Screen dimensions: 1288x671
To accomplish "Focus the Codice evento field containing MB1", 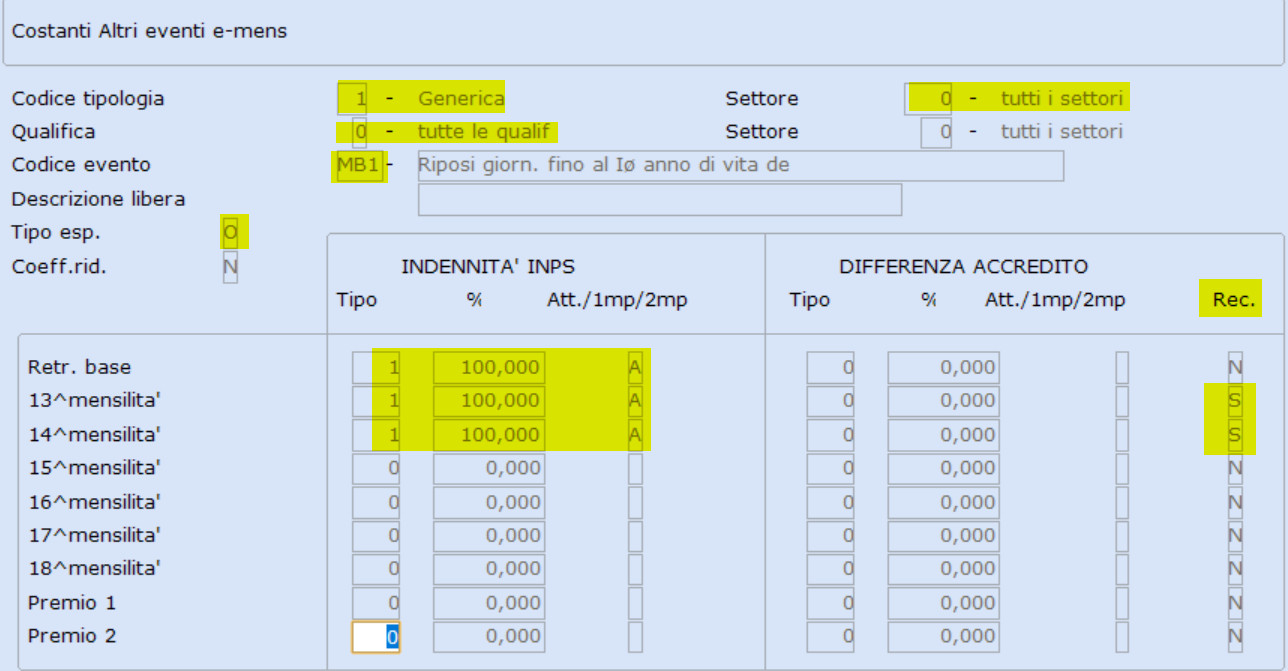I will tap(359, 165).
